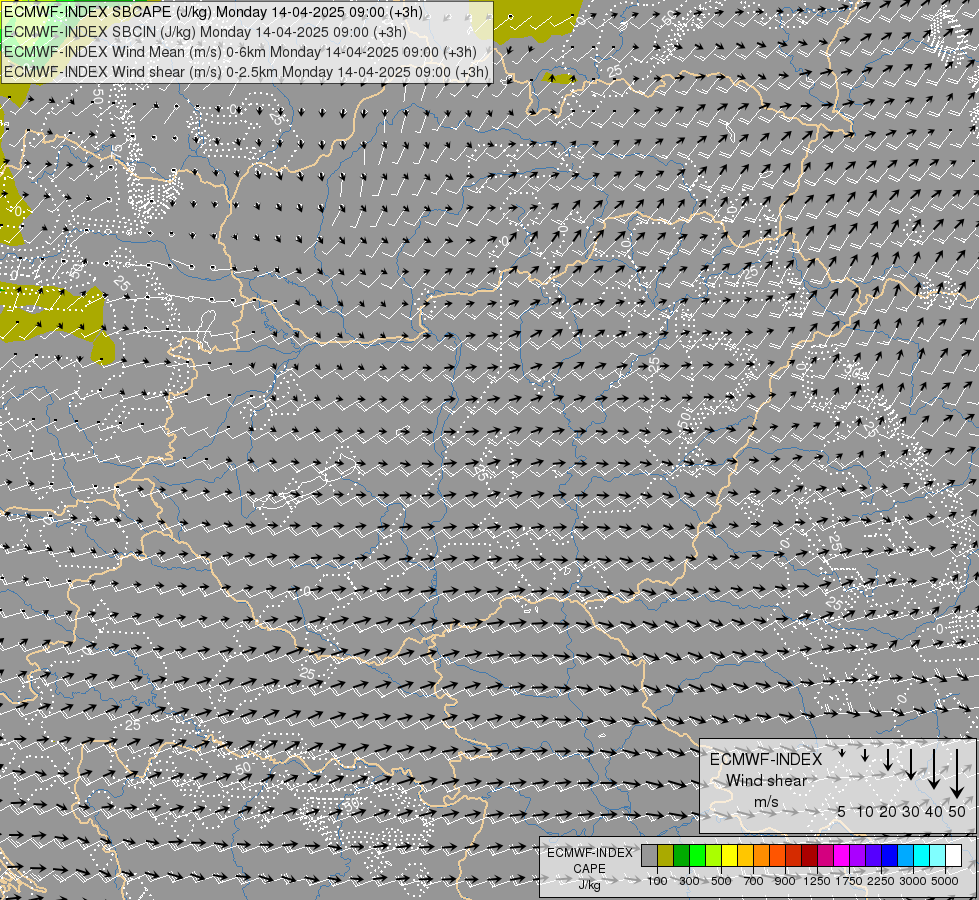Click the 50 m/s arrow in shear legend

click(957, 774)
